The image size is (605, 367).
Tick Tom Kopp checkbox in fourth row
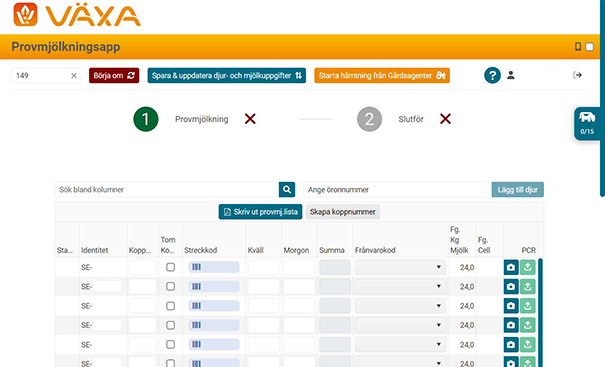pos(171,325)
